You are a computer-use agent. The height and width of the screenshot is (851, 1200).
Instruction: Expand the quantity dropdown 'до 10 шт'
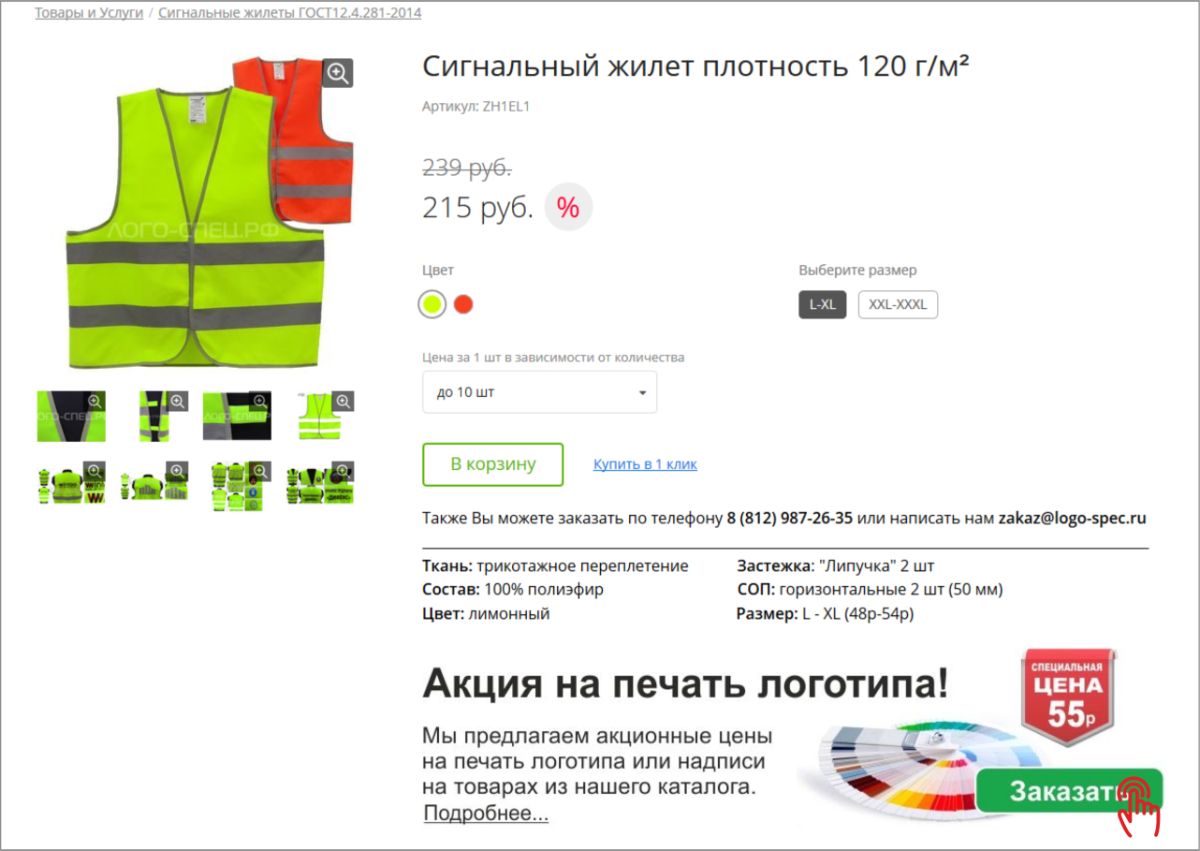[540, 392]
